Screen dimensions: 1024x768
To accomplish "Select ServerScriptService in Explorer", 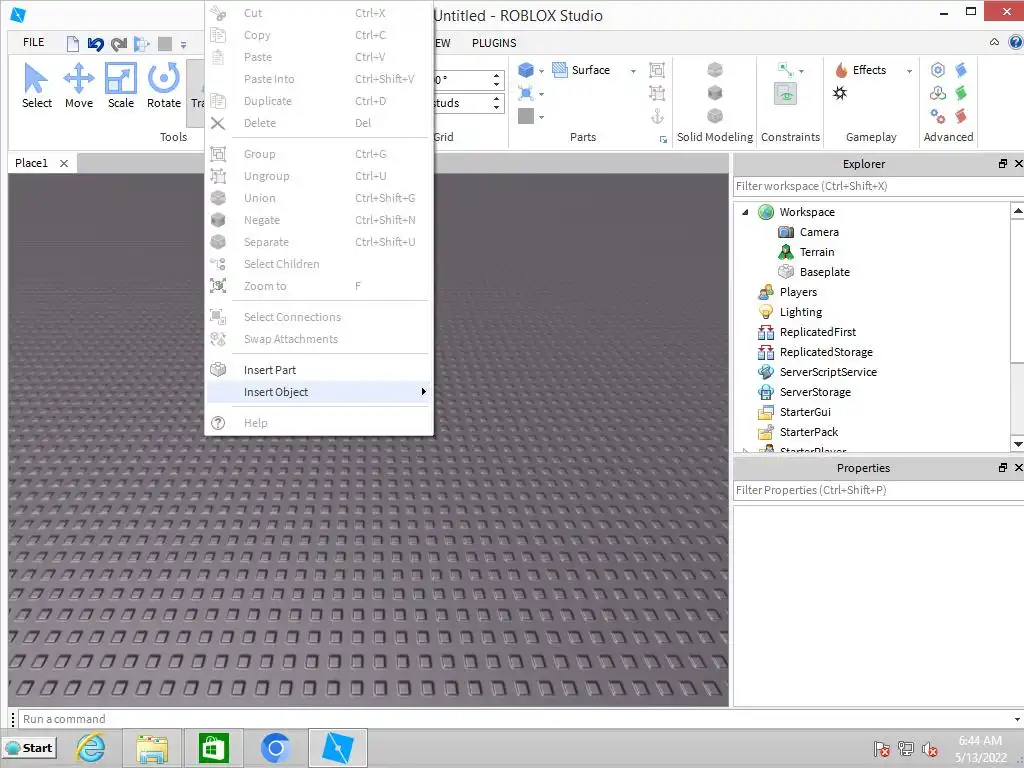I will [x=827, y=372].
